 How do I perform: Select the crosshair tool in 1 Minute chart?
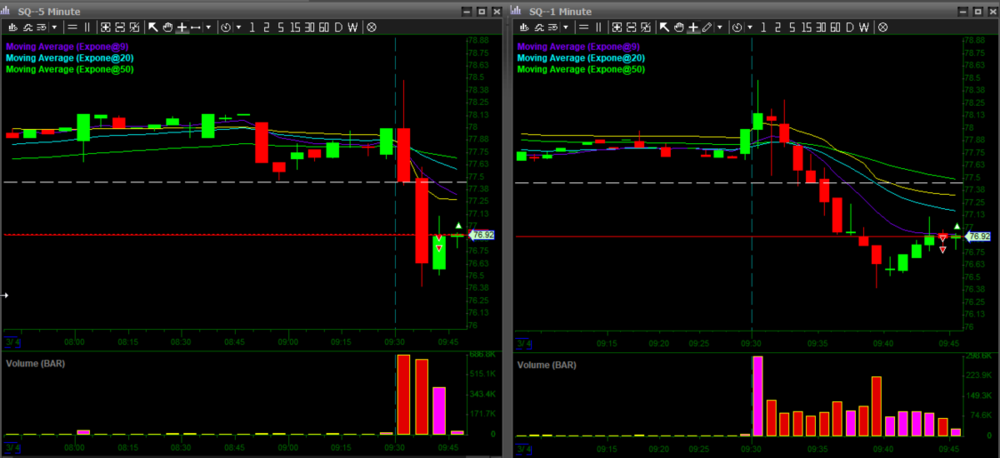[x=693, y=27]
